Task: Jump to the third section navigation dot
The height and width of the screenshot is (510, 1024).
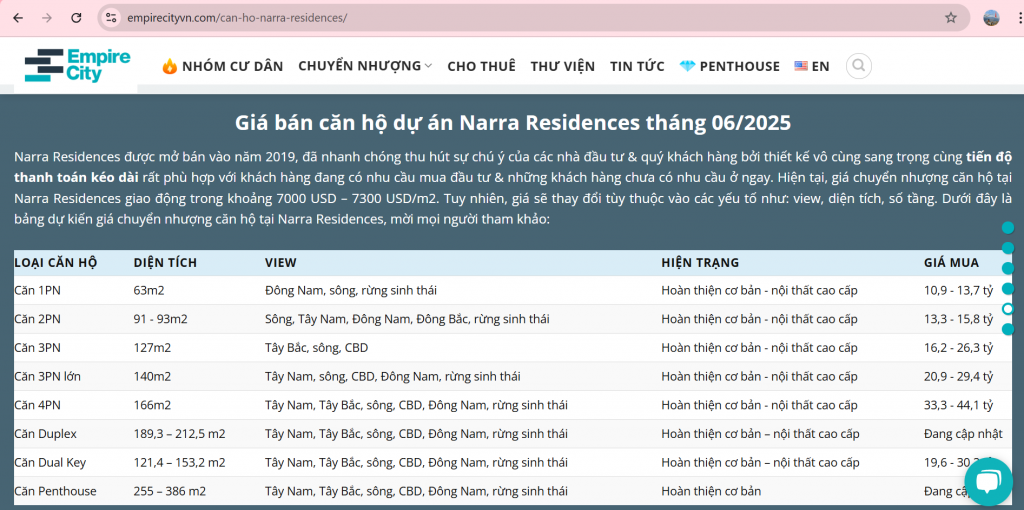Action: [x=1008, y=268]
